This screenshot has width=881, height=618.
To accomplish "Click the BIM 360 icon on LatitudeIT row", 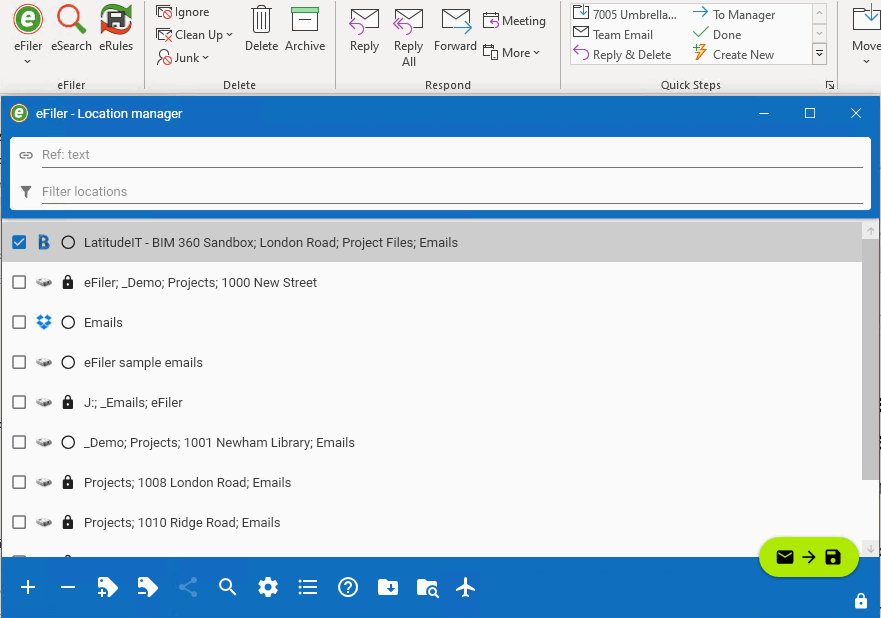I will tap(44, 242).
